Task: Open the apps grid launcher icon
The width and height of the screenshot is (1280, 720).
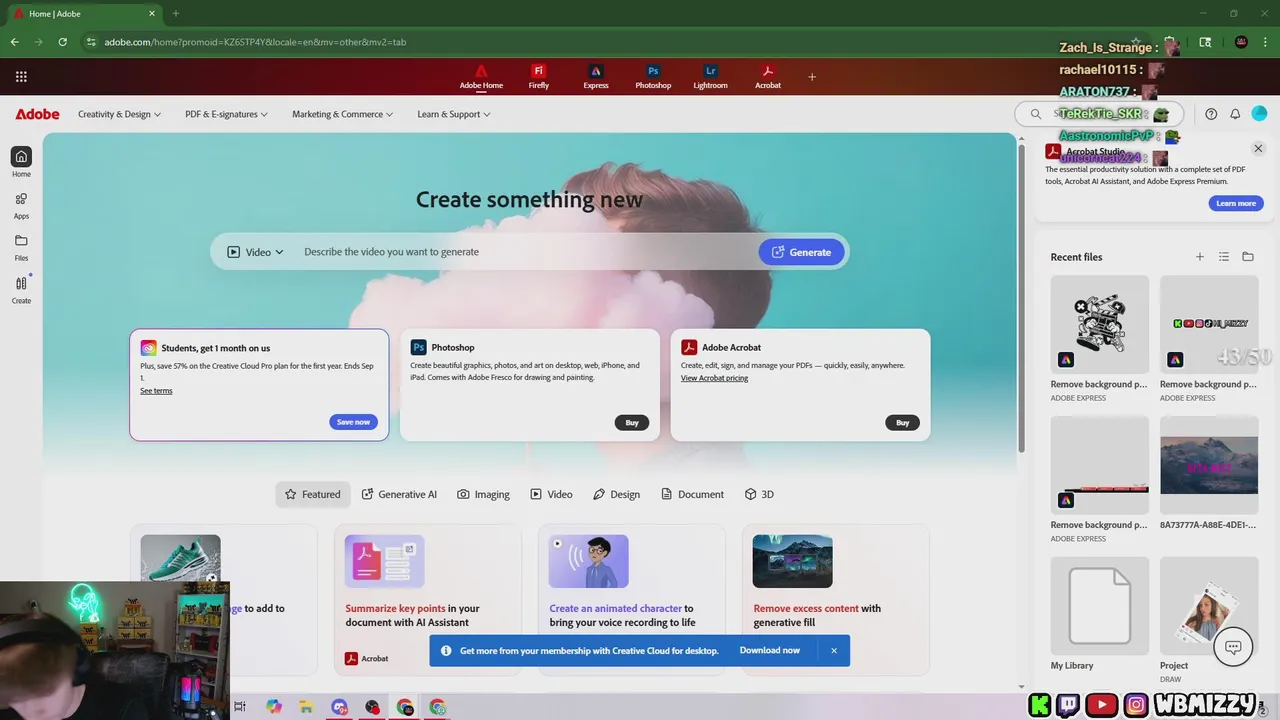Action: pyautogui.click(x=21, y=76)
